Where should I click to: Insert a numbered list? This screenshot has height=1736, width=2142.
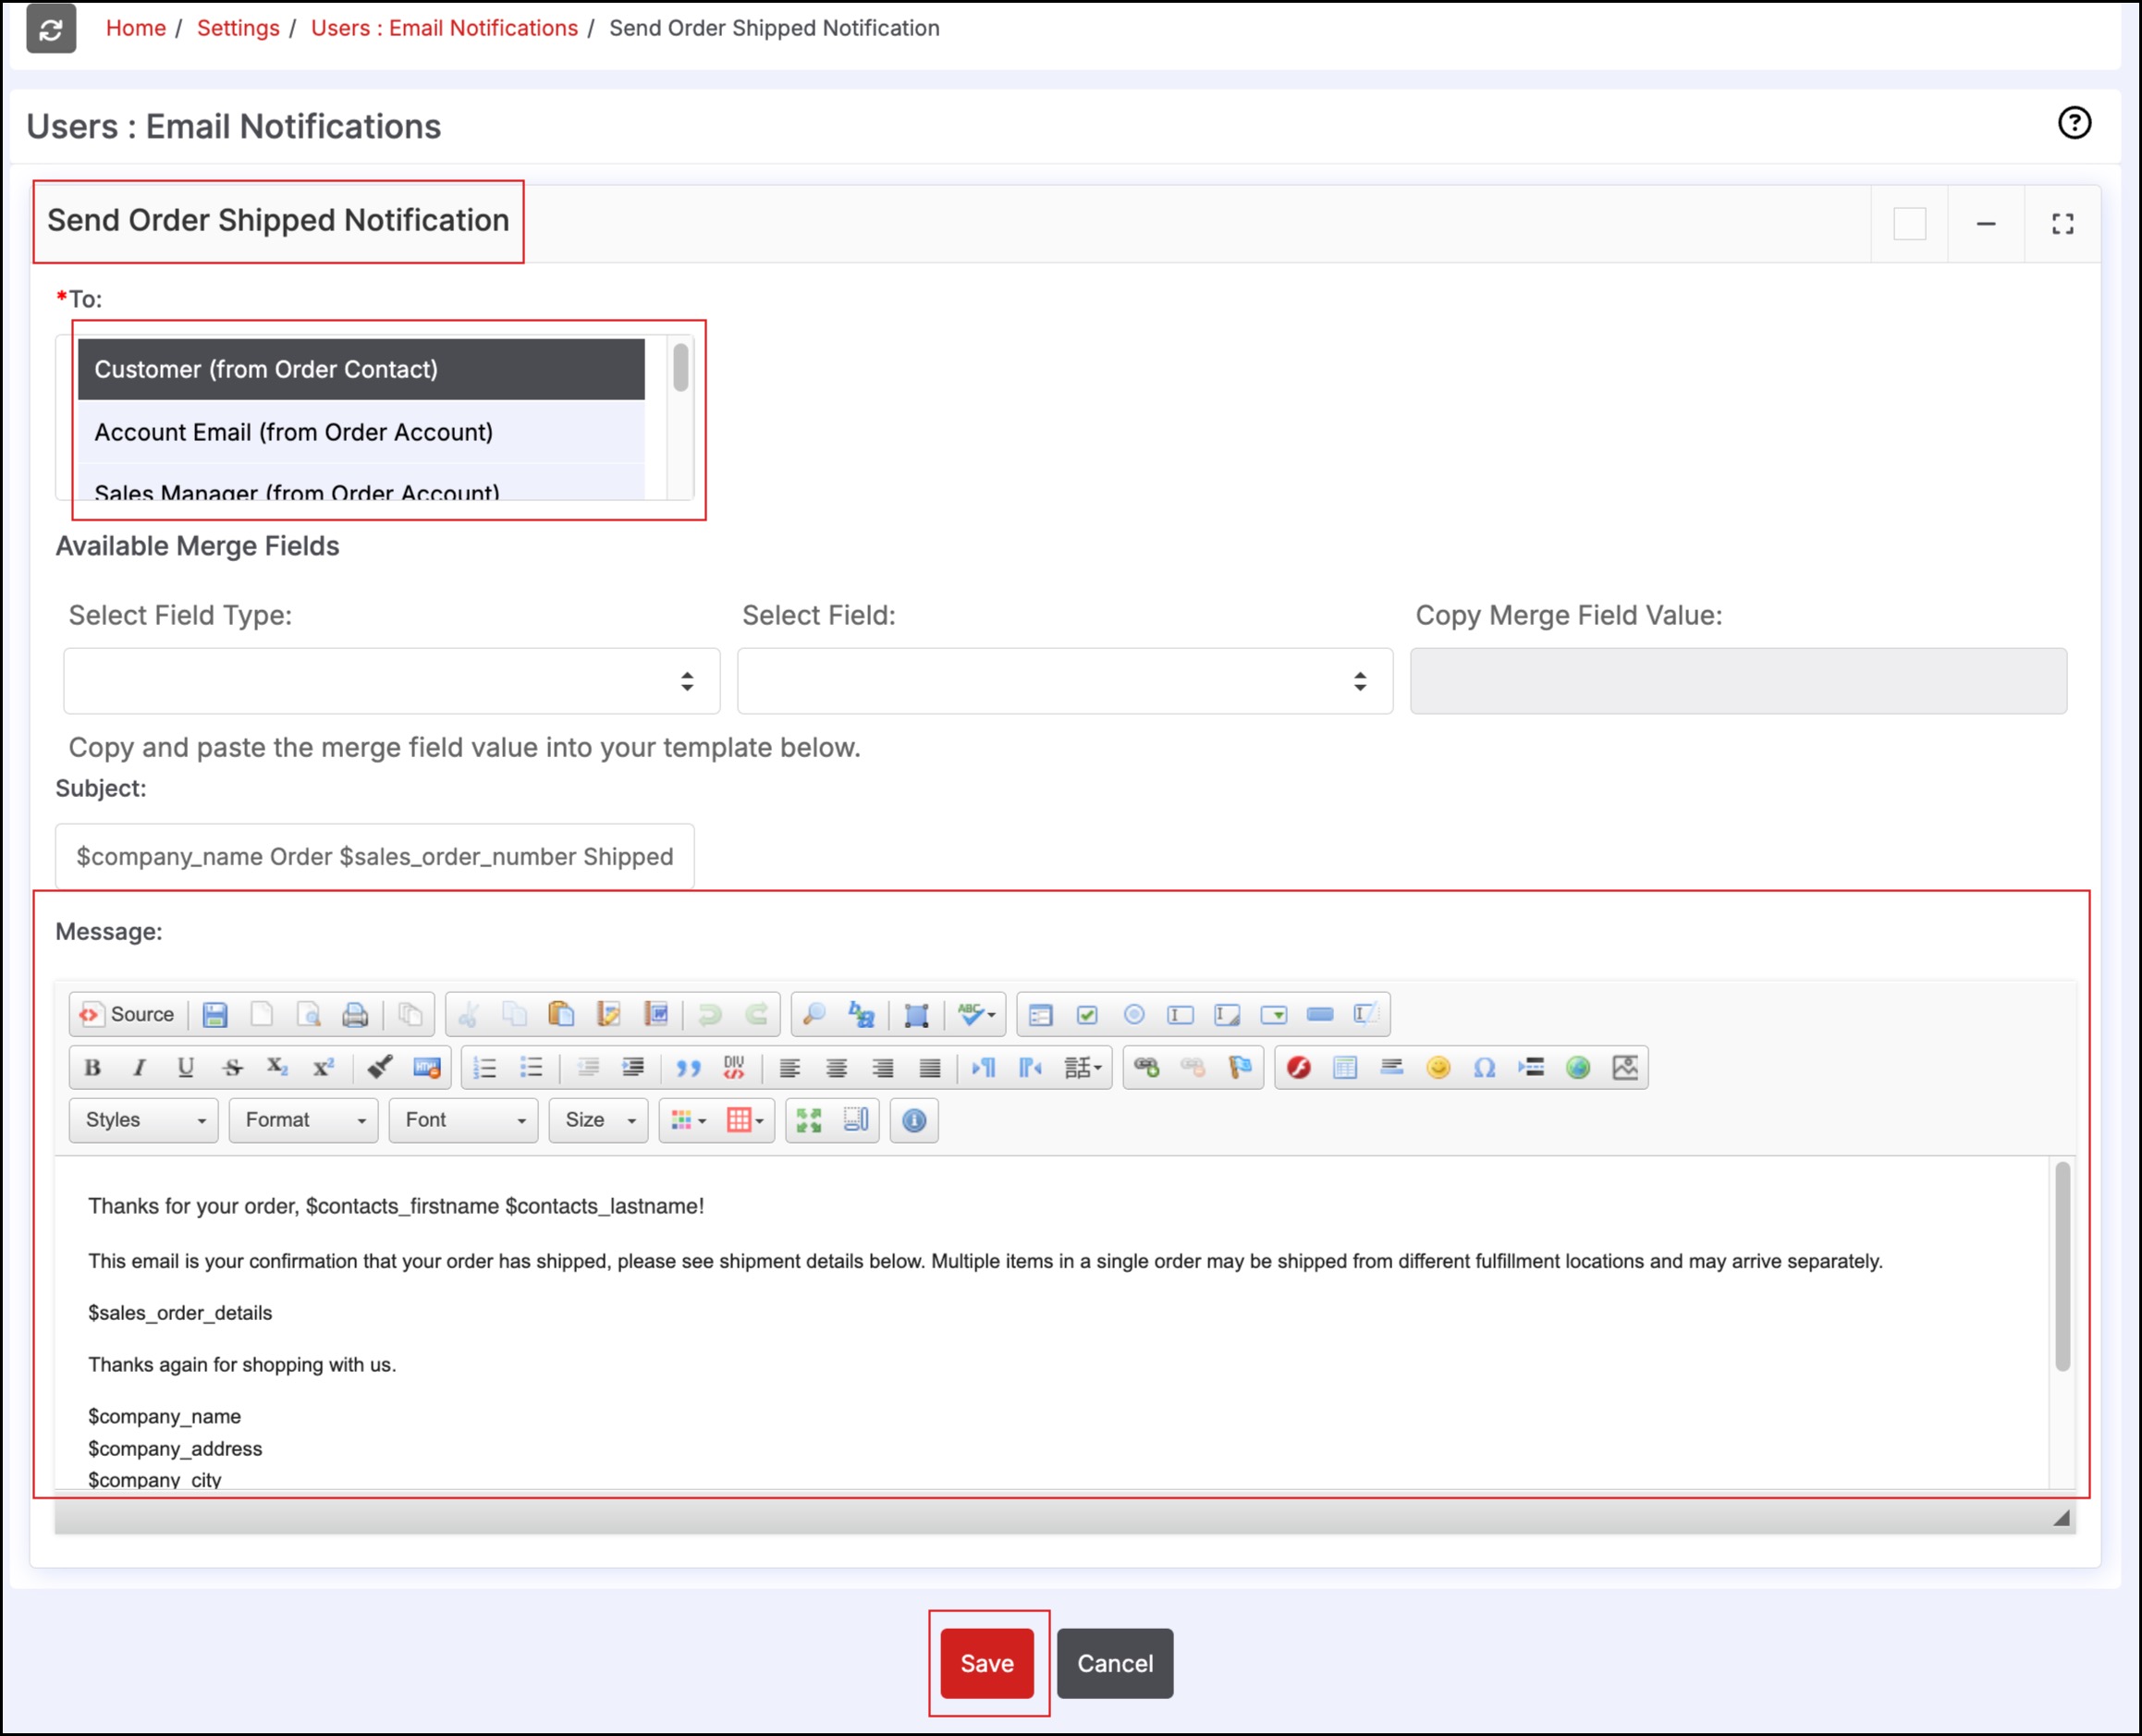tap(485, 1067)
